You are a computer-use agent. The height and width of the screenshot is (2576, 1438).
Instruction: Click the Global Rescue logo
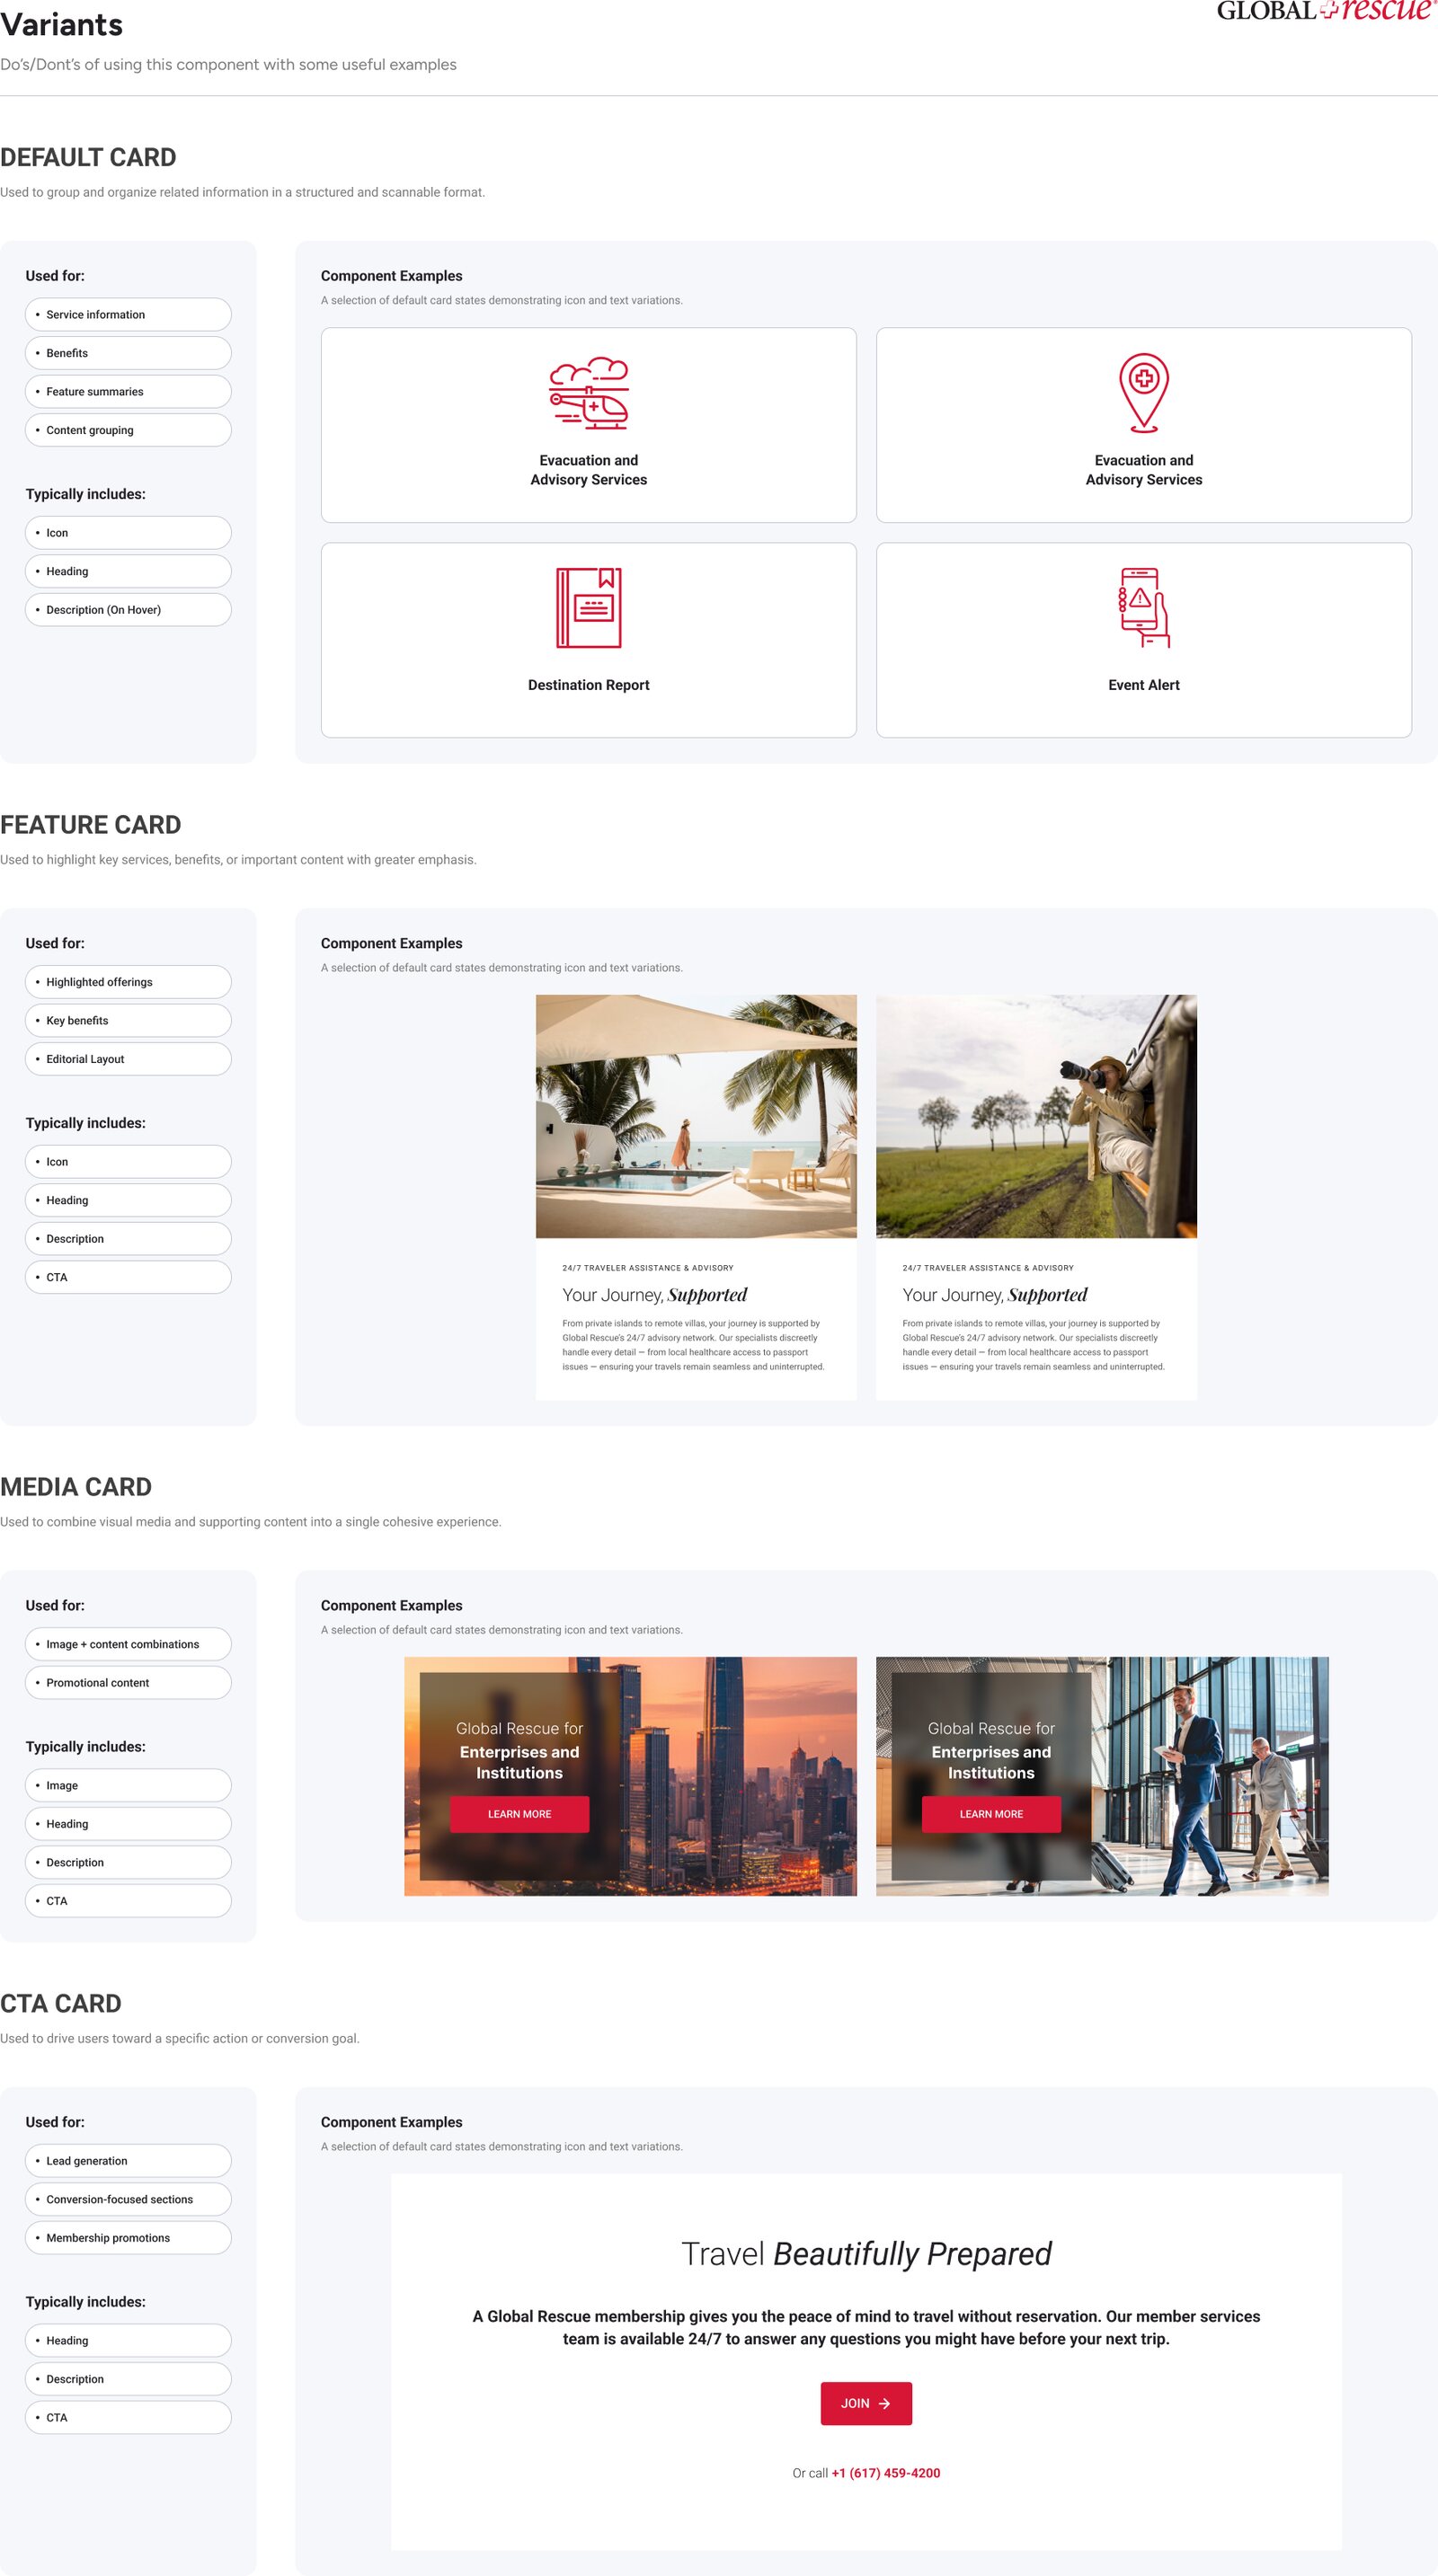click(1326, 11)
